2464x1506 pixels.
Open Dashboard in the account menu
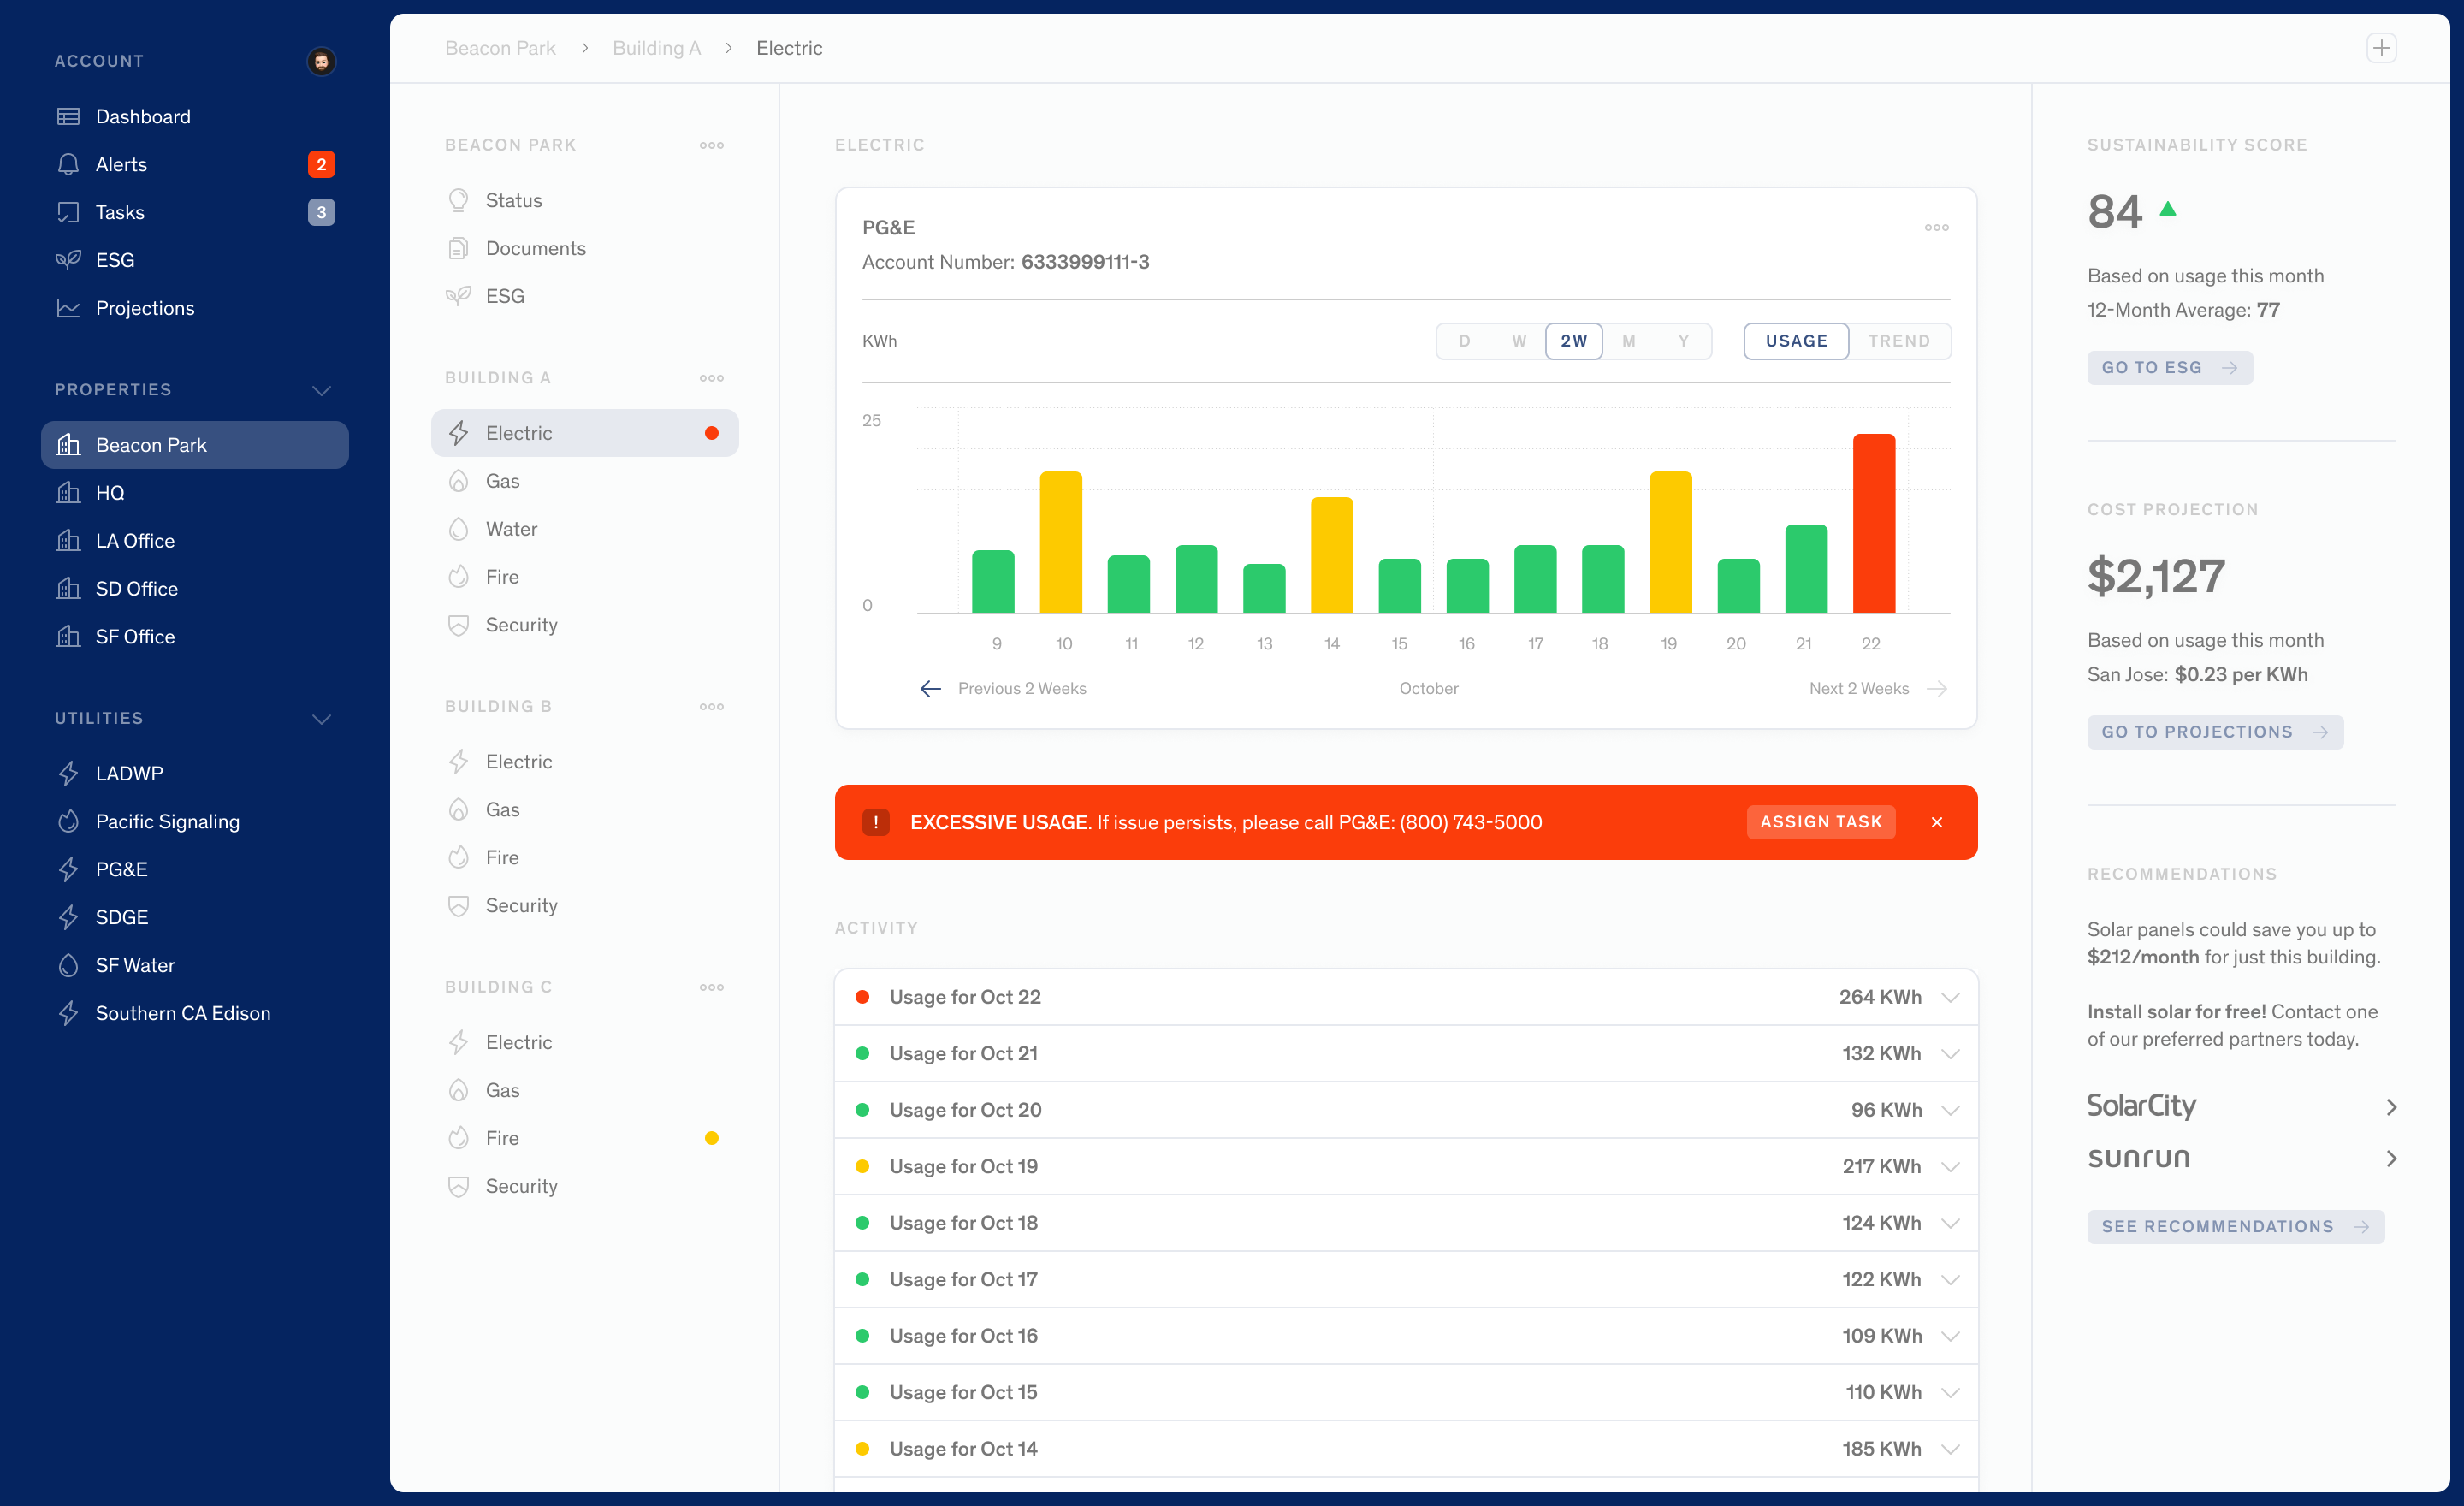click(x=142, y=116)
